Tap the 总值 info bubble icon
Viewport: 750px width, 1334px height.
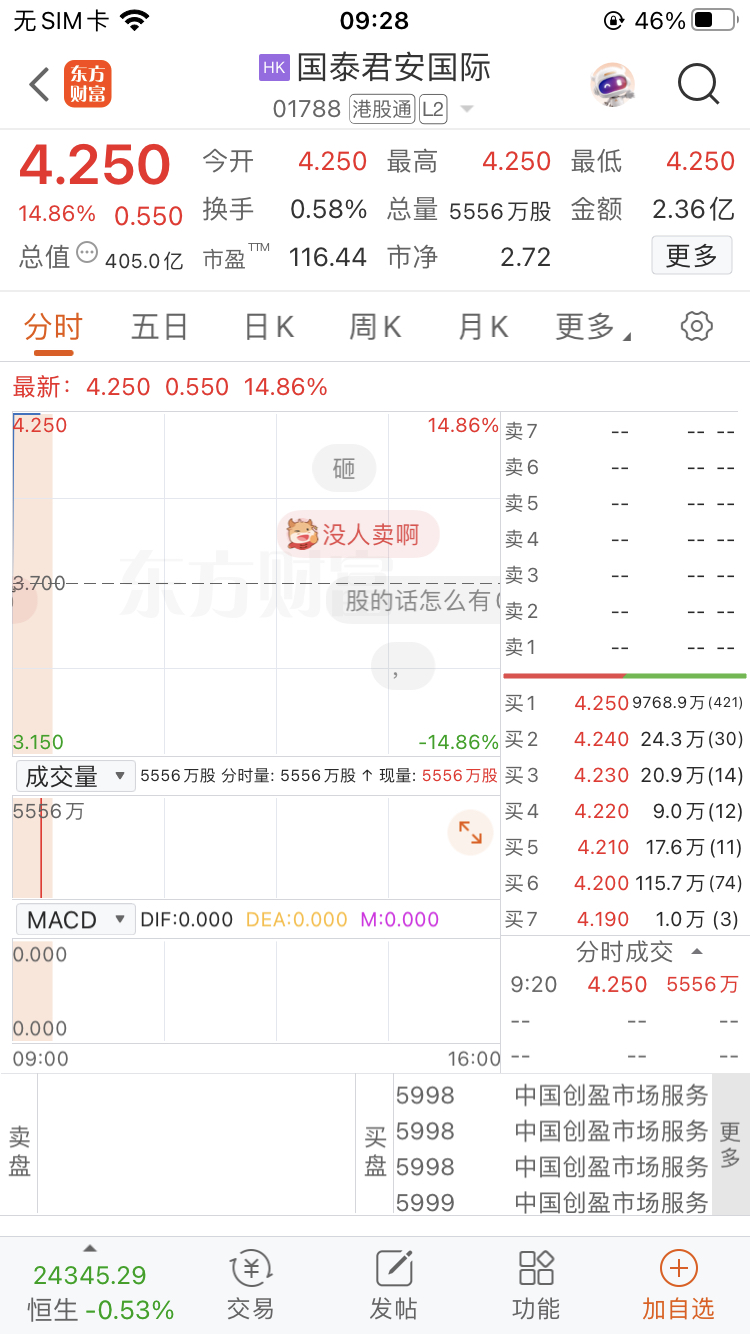(87, 253)
